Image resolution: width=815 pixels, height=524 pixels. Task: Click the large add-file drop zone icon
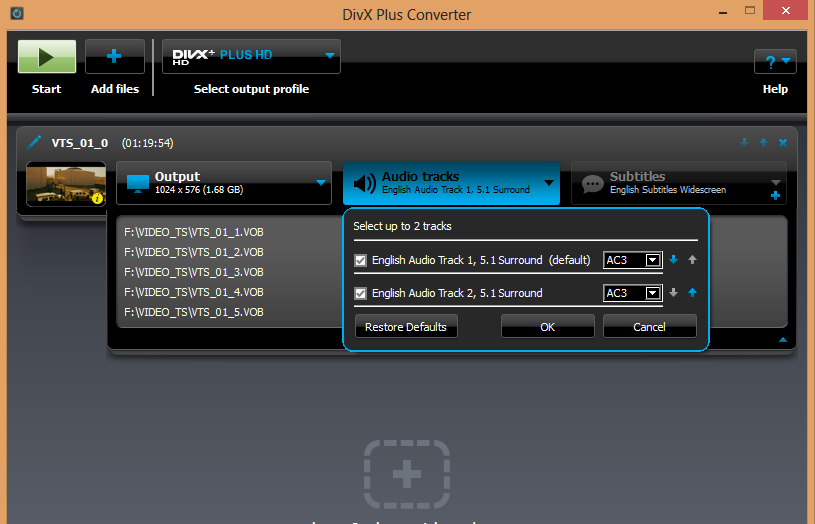[x=407, y=475]
